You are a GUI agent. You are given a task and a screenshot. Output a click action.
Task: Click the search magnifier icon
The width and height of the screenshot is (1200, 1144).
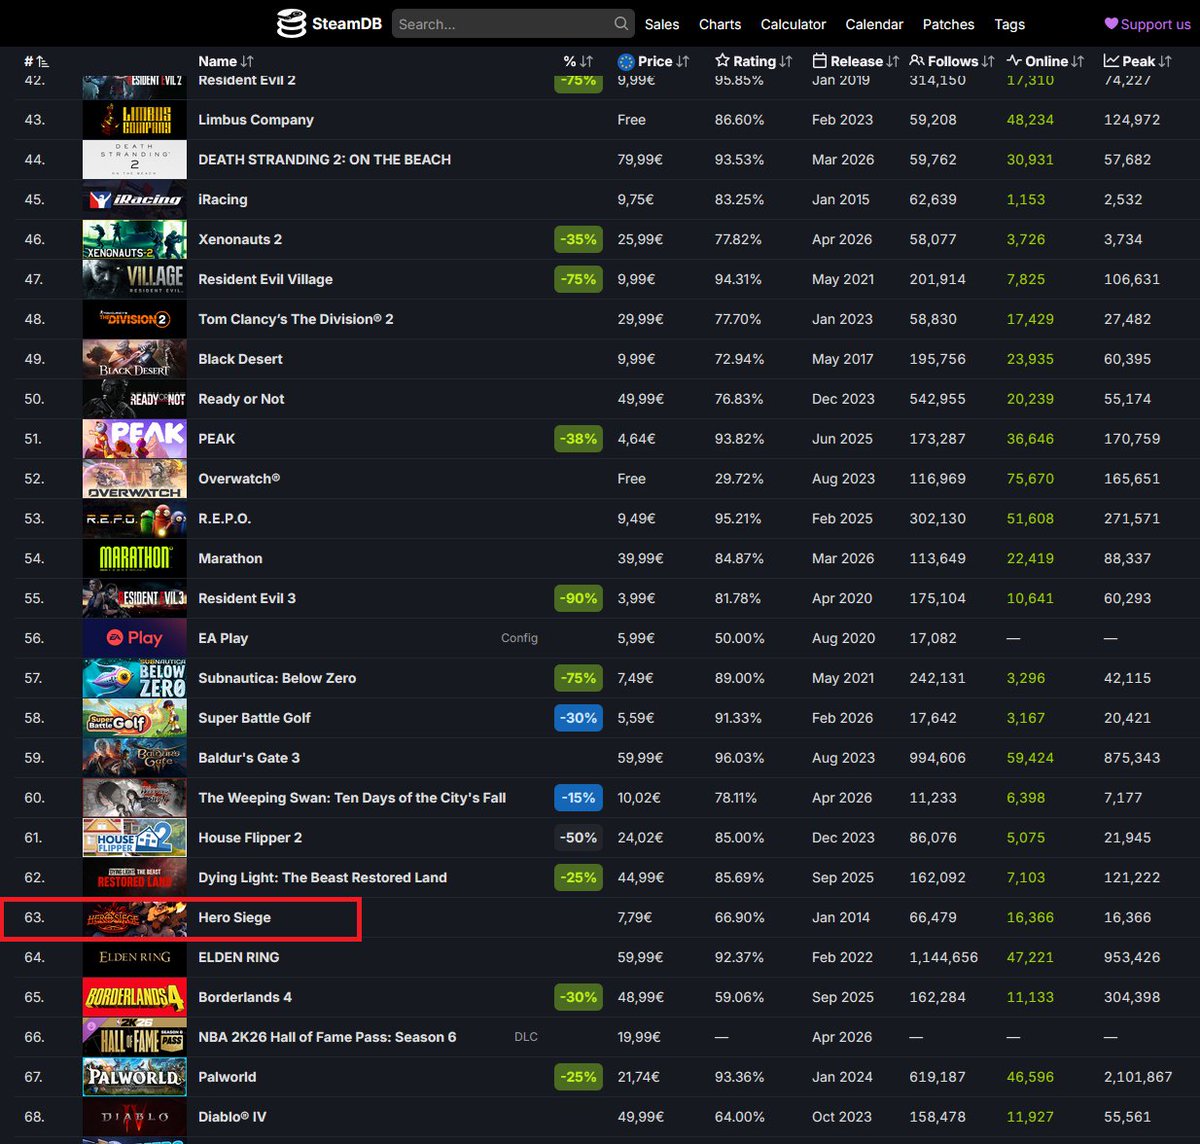(621, 23)
